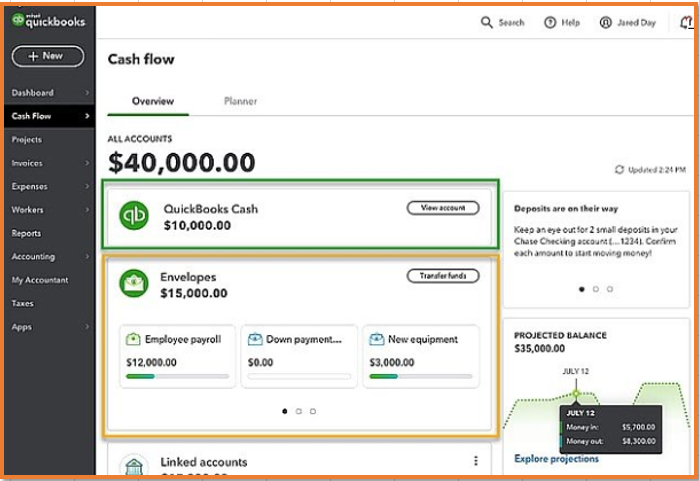Expand the Cash Flow chevron arrow
The height and width of the screenshot is (481, 699).
(x=87, y=116)
